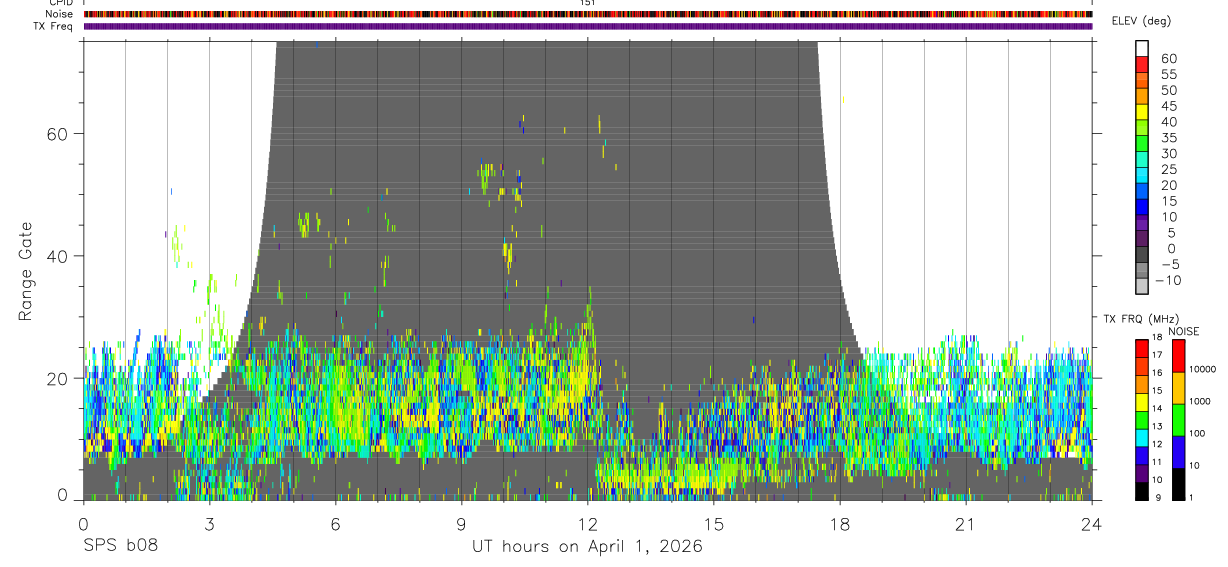The height and width of the screenshot is (567, 1228).
Task: Click the red swatch in the NOISE color bar
Action: point(1178,356)
